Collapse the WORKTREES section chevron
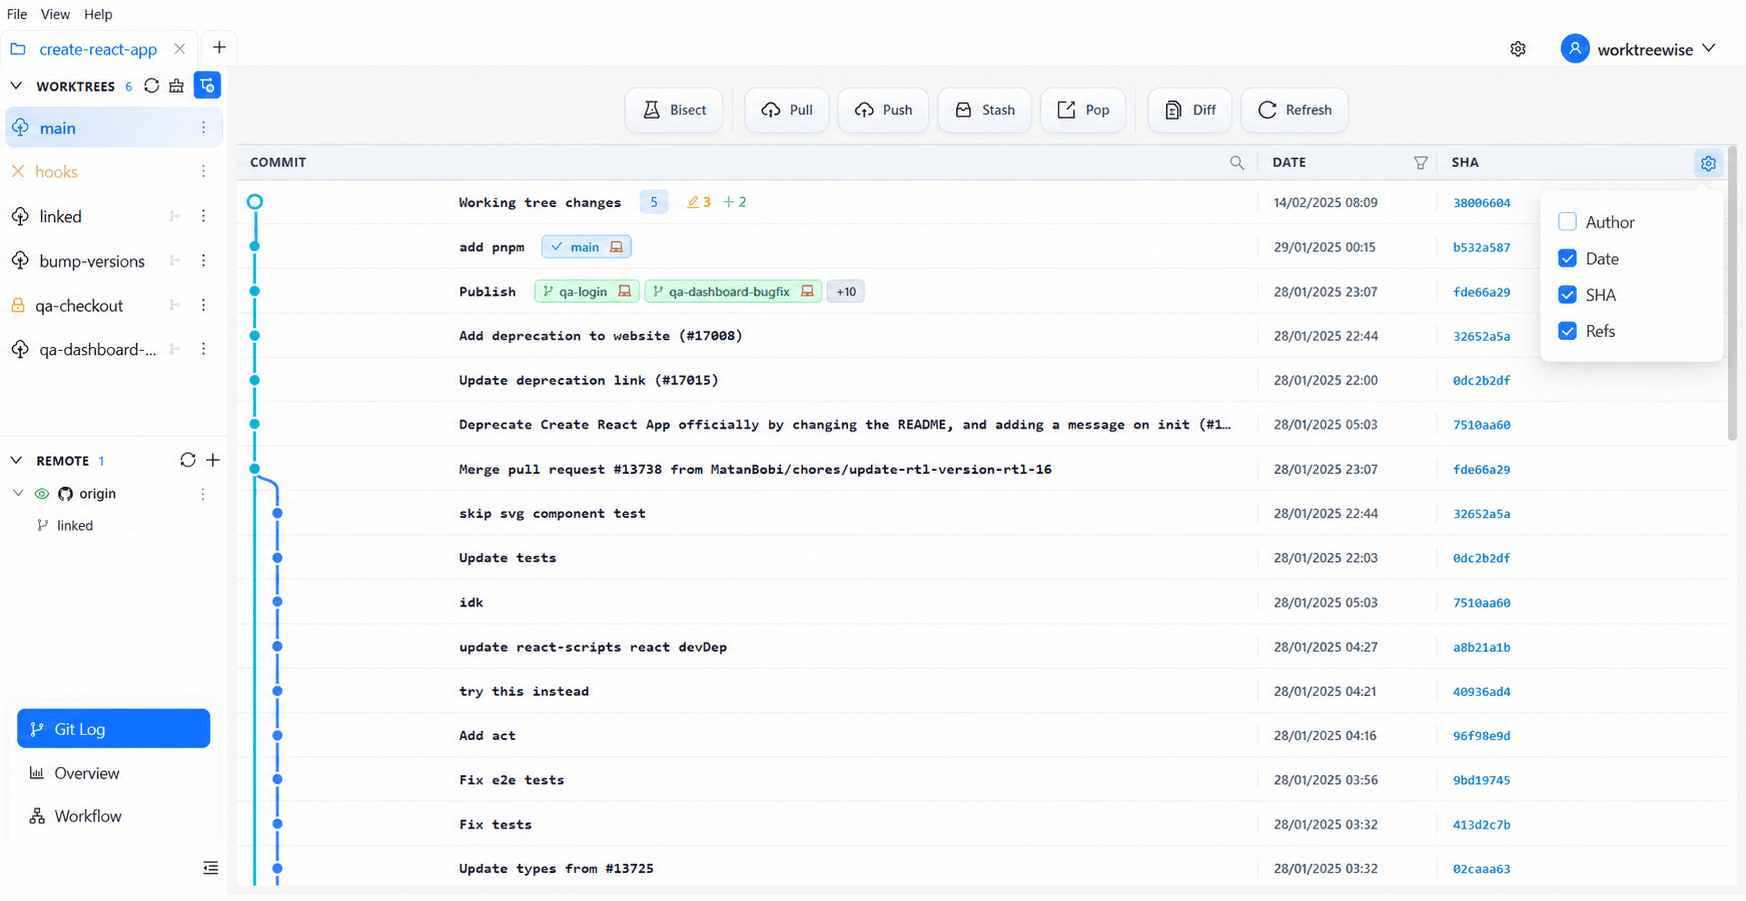 16,86
